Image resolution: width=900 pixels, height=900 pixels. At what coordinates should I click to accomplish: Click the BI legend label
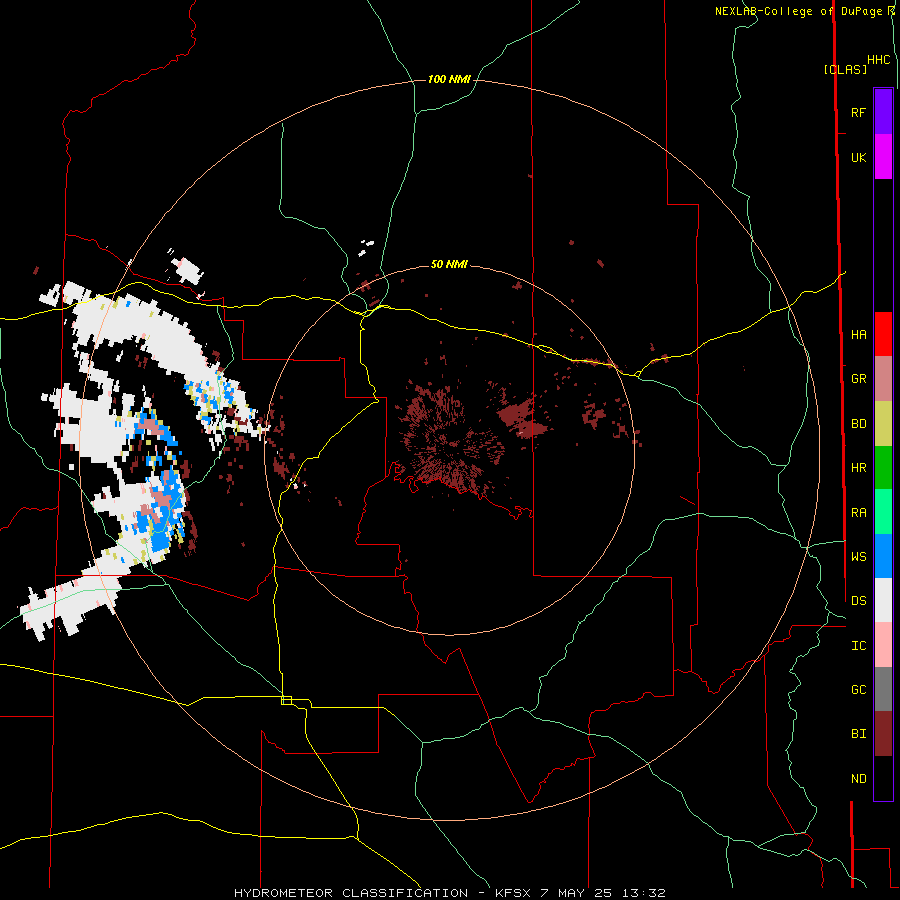tap(858, 734)
